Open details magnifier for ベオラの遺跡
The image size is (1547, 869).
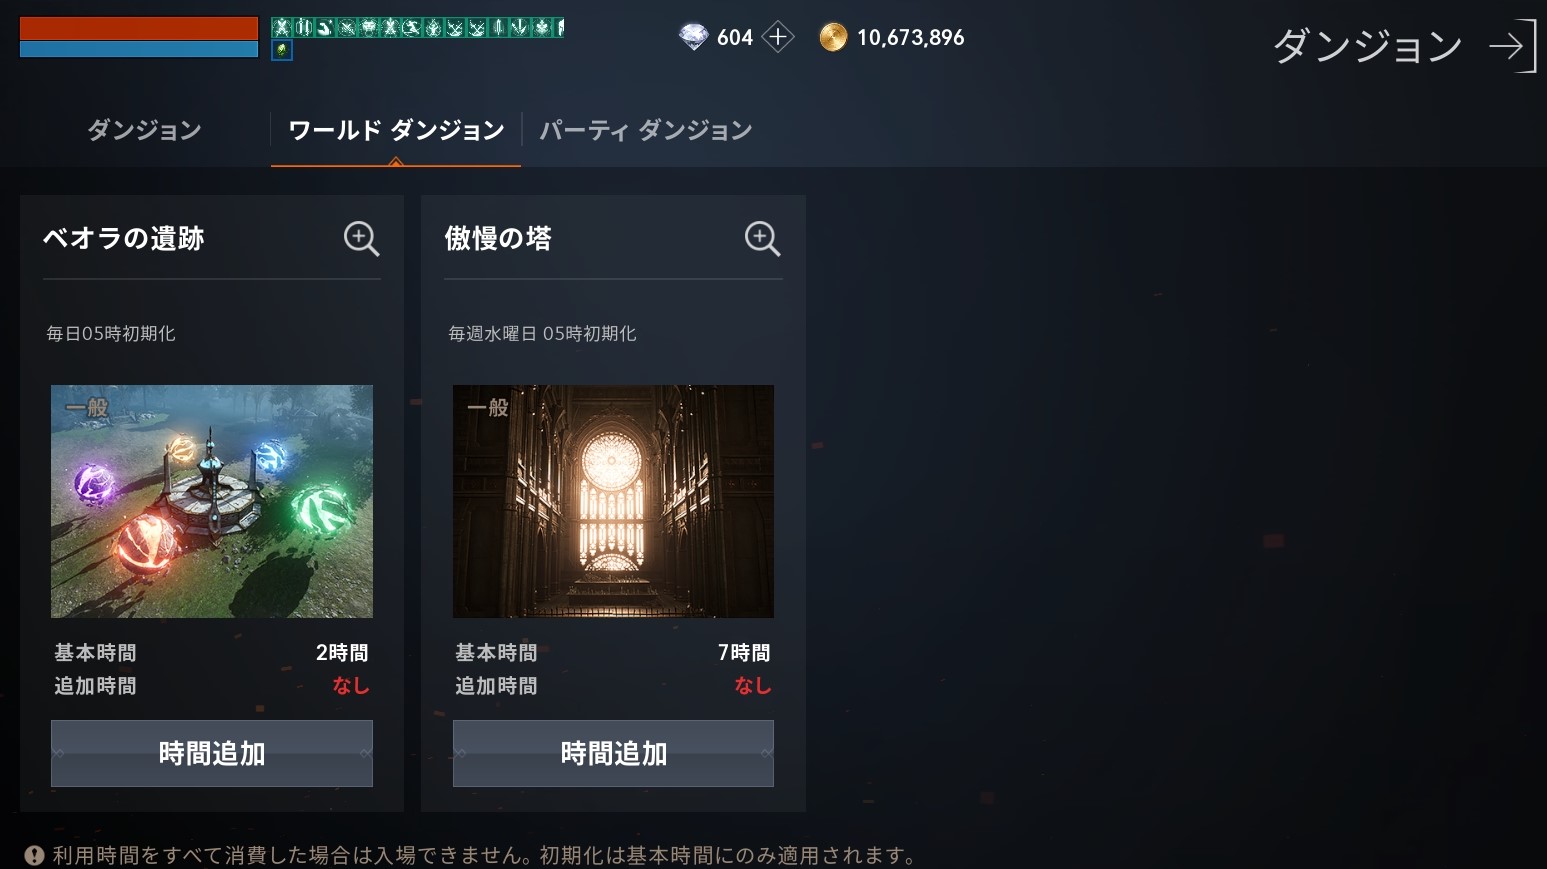click(361, 238)
